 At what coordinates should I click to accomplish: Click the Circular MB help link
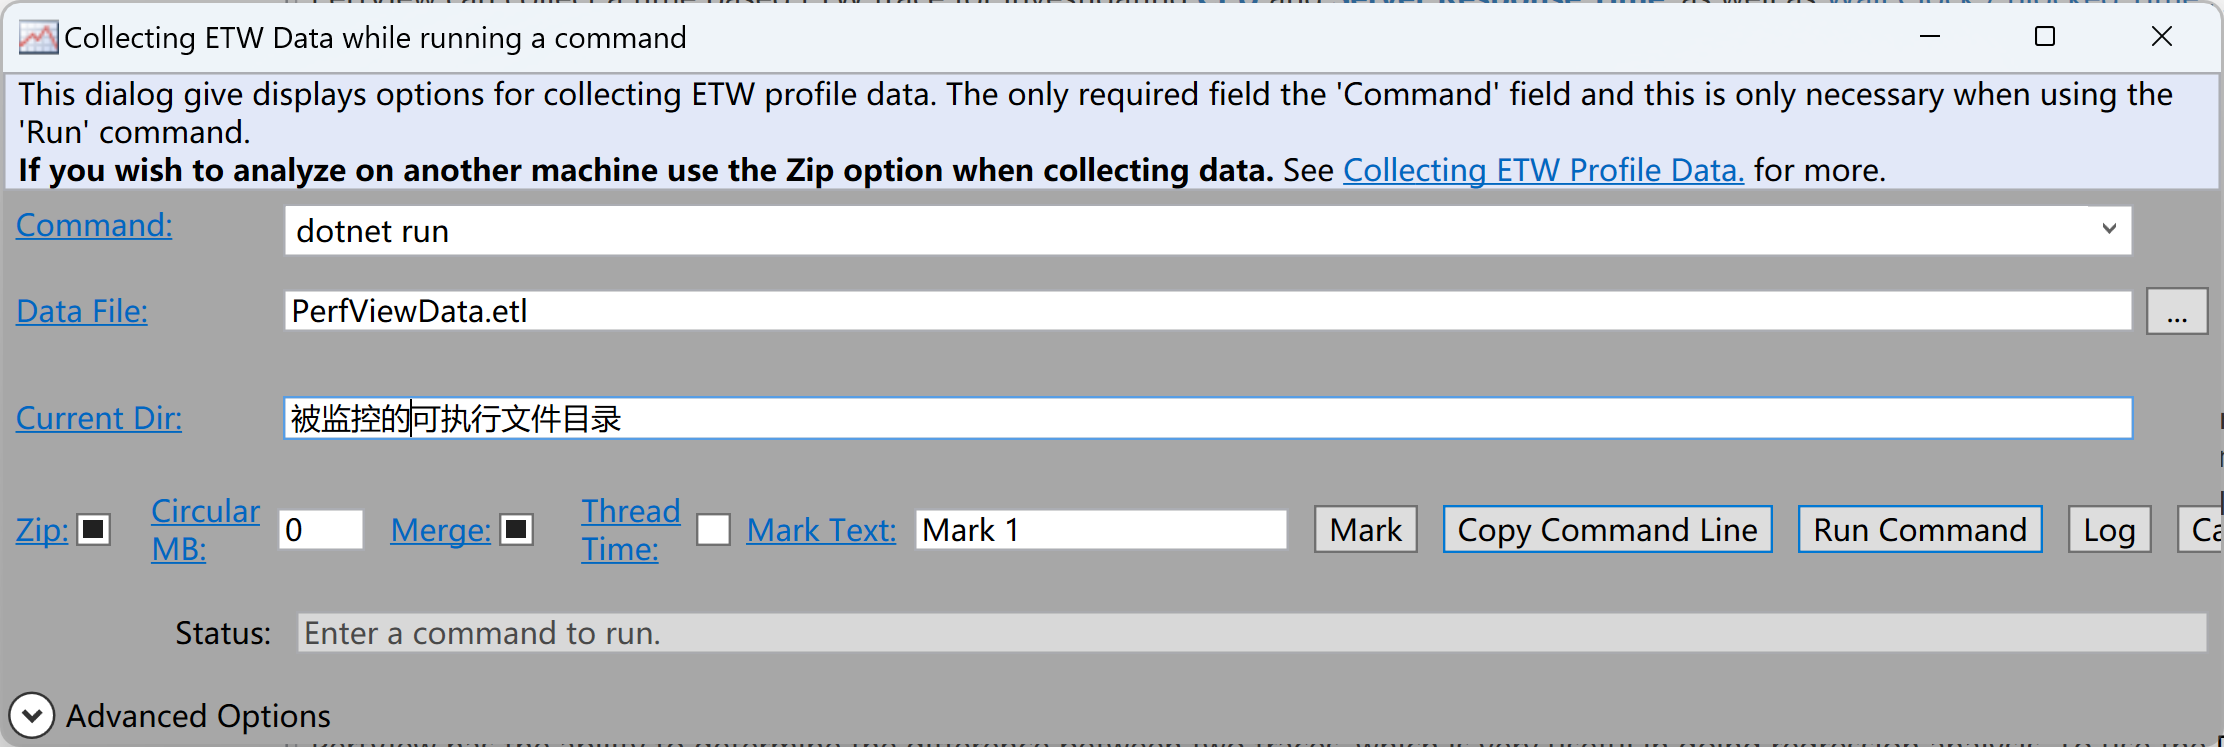coord(205,529)
